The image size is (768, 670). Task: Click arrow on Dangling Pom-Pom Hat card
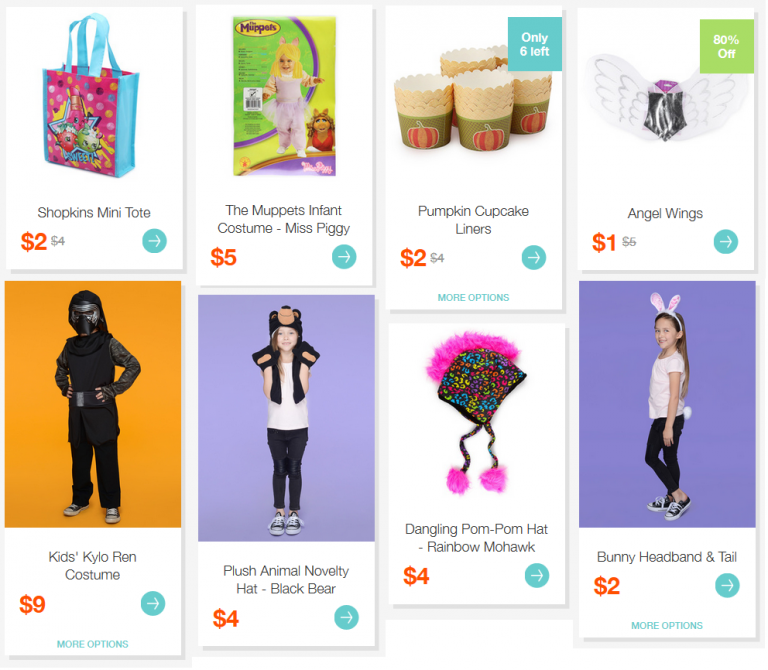(x=537, y=575)
